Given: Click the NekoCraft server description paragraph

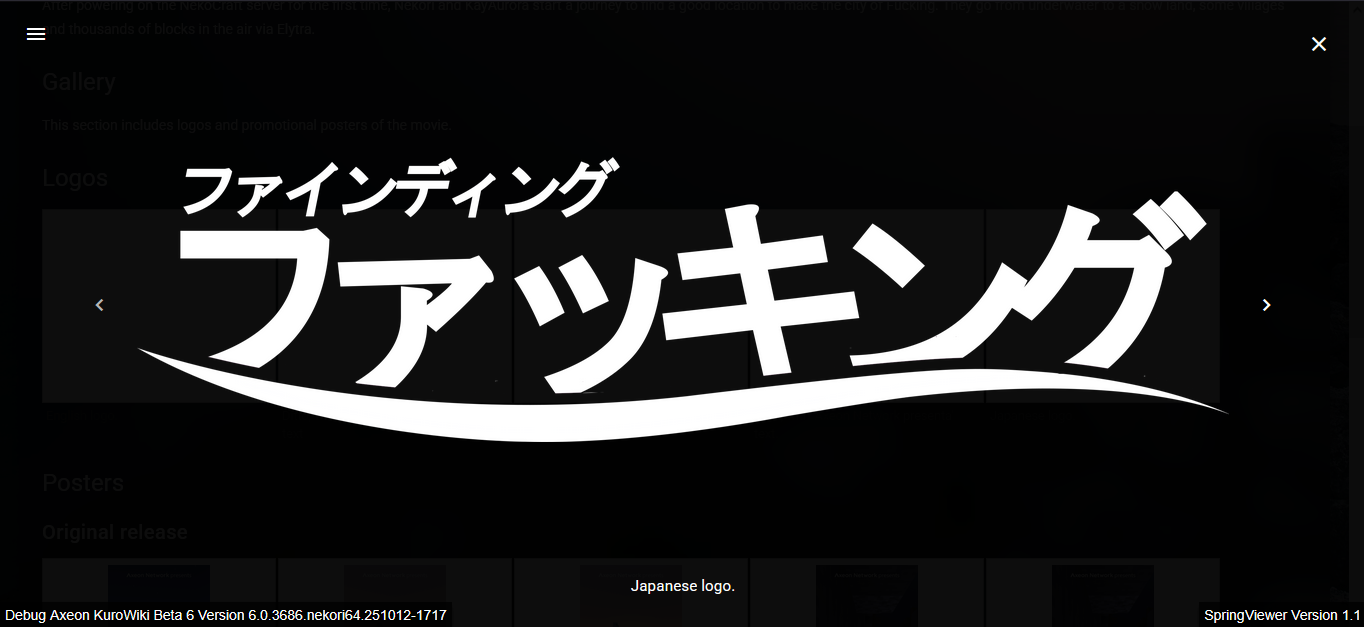Looking at the screenshot, I should pyautogui.click(x=660, y=17).
